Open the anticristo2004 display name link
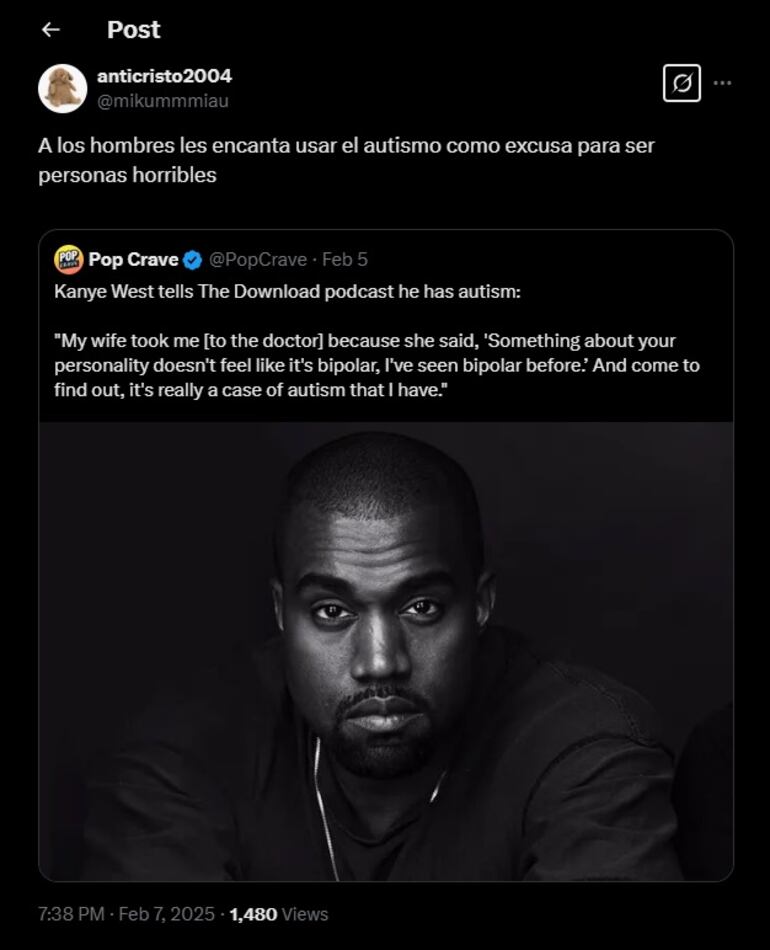 click(x=164, y=76)
